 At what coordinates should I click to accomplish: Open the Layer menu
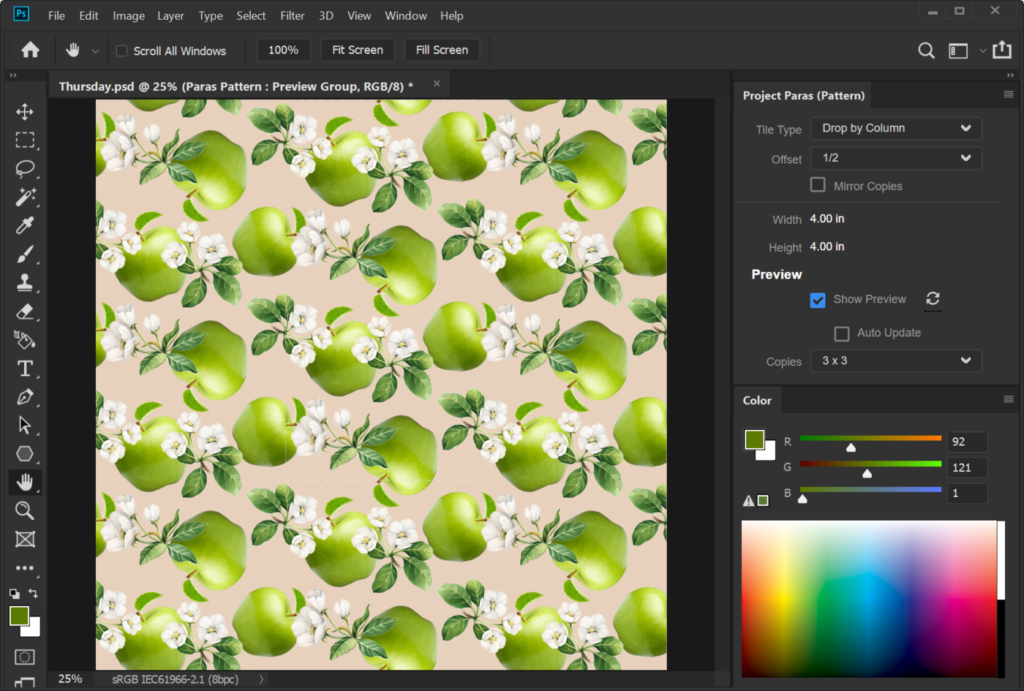[x=170, y=16]
